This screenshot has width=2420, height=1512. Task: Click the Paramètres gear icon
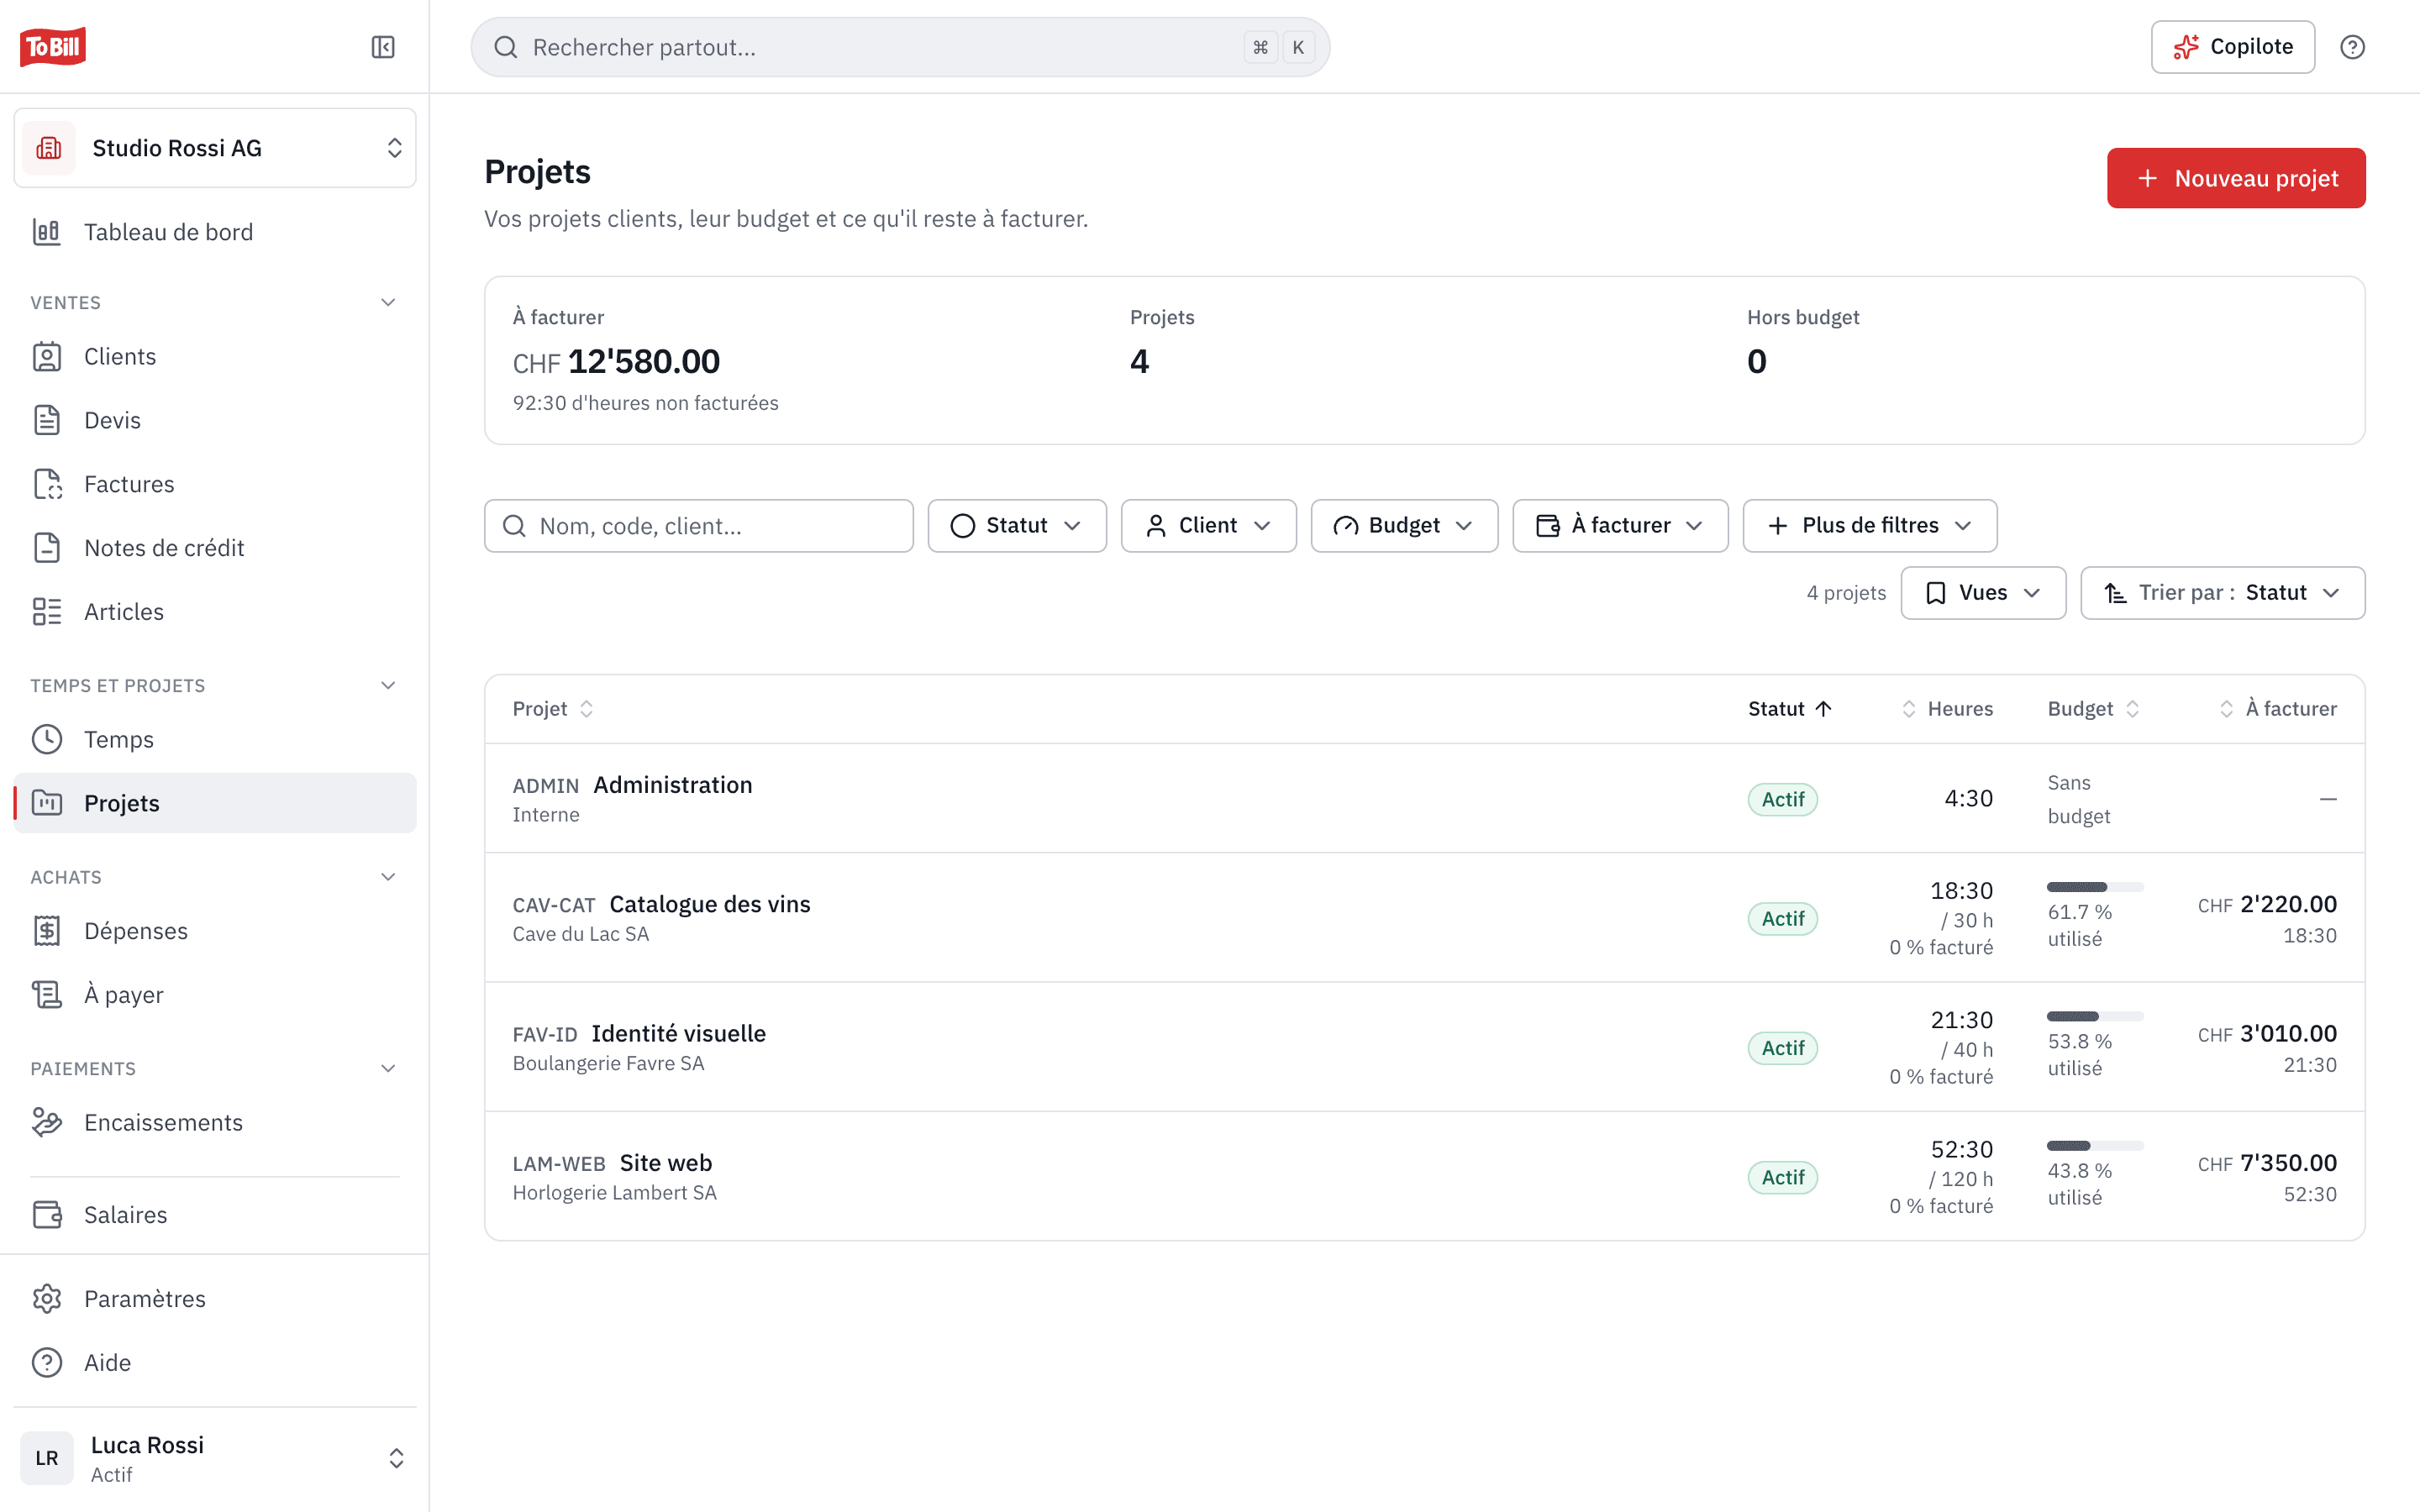tap(47, 1299)
